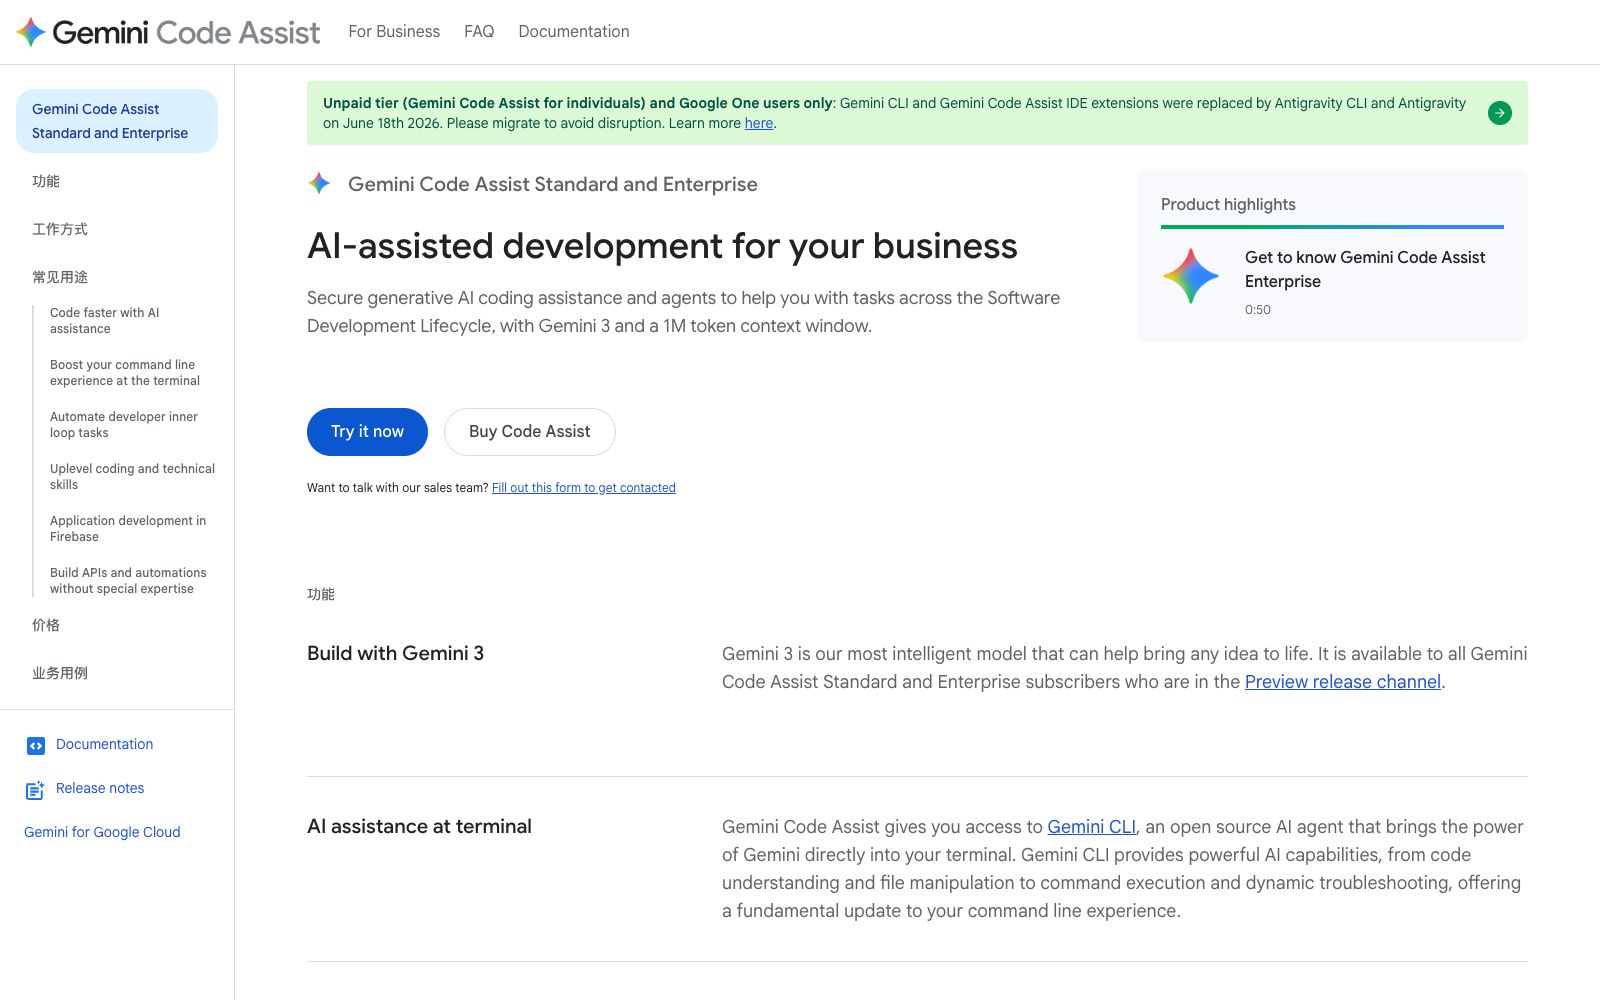Open the Gemini Enterprise video thumbnail icon

[1190, 276]
